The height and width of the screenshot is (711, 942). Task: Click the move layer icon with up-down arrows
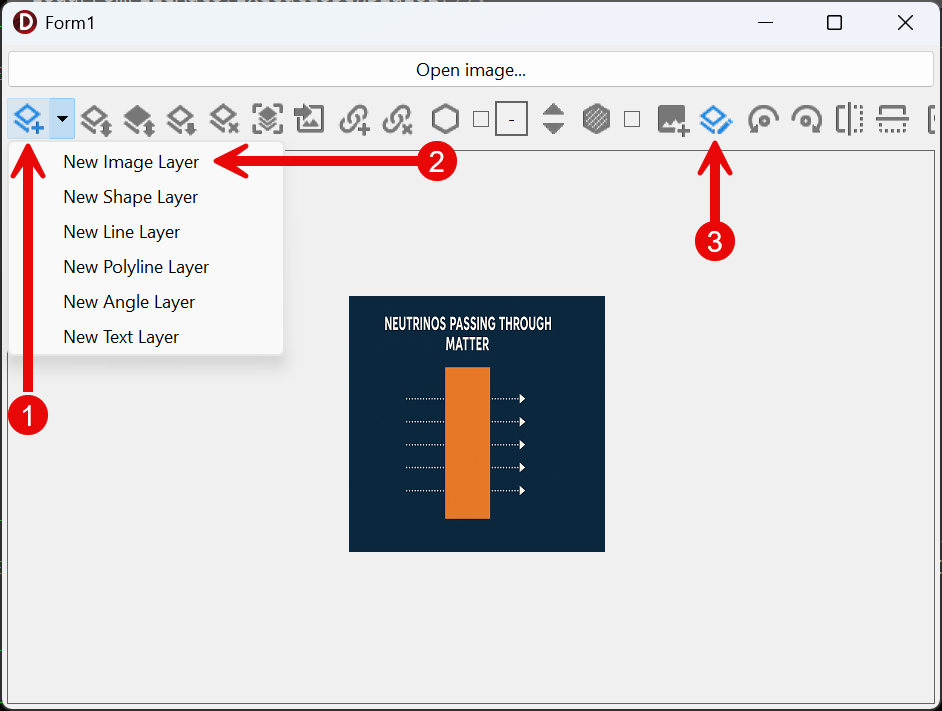97,119
